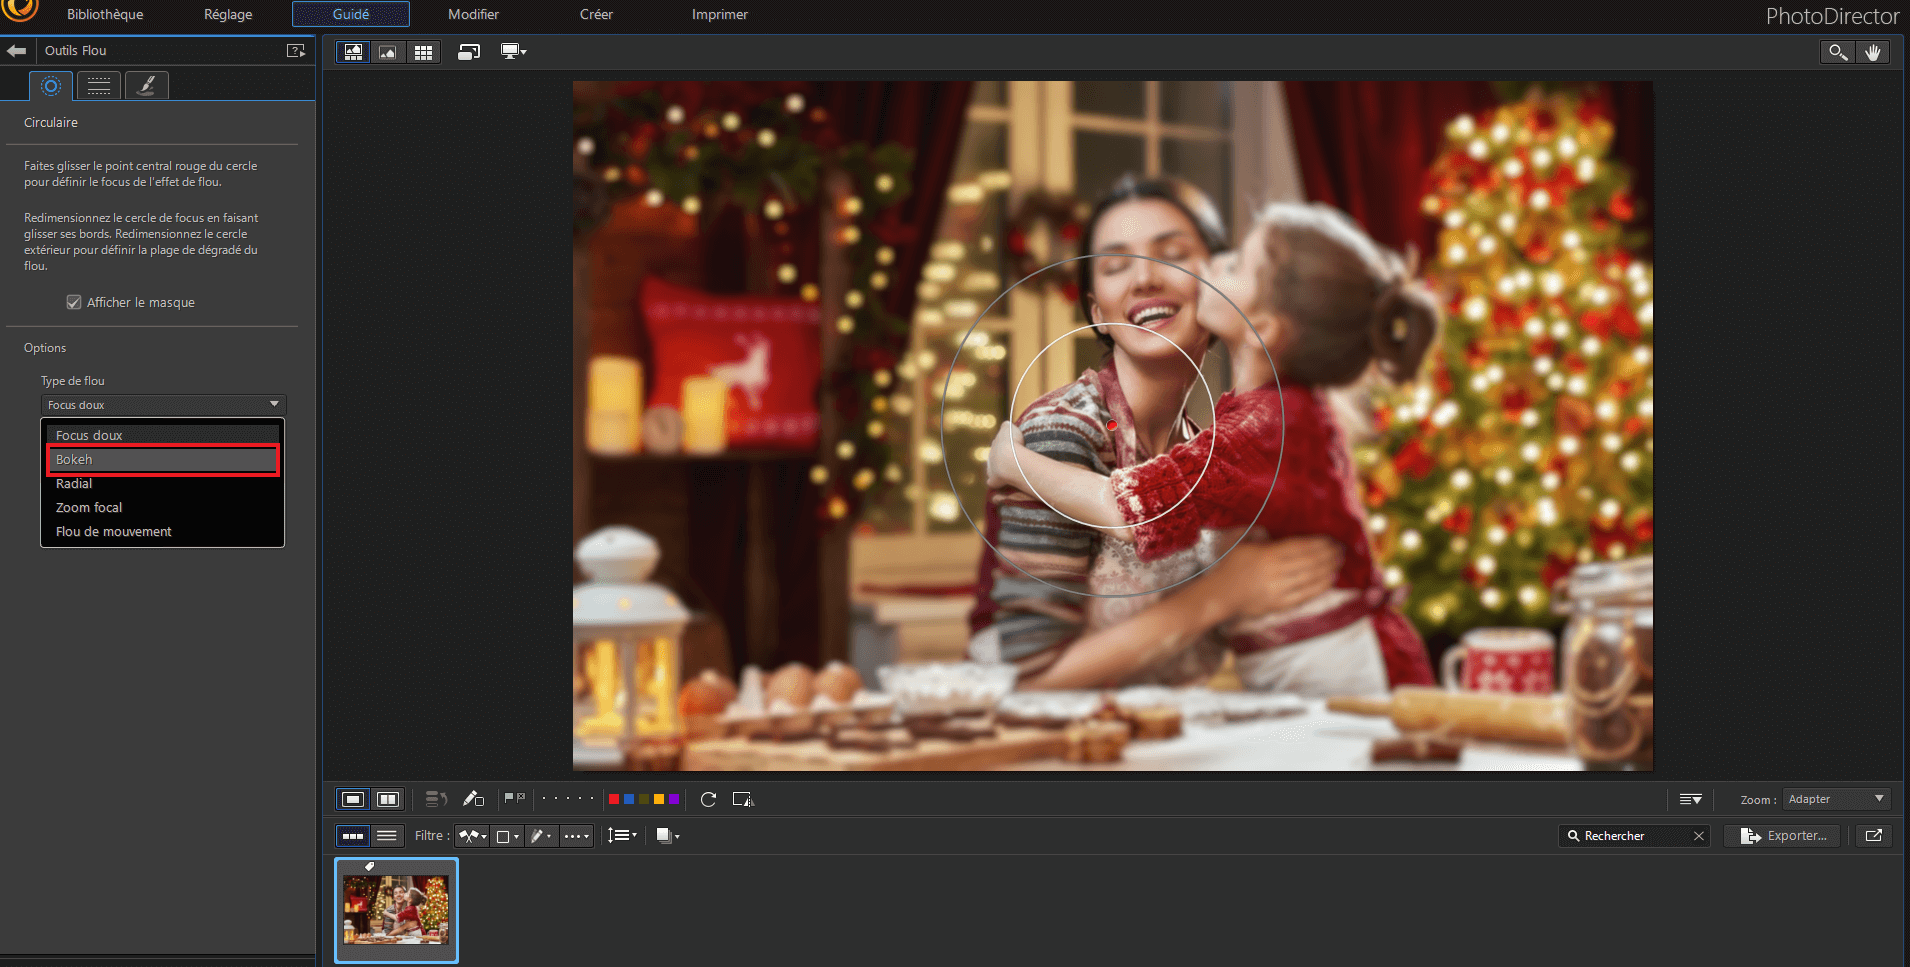Viewport: 1910px width, 967px height.
Task: Expand the Zoom Adapter dropdown
Action: pos(1836,799)
